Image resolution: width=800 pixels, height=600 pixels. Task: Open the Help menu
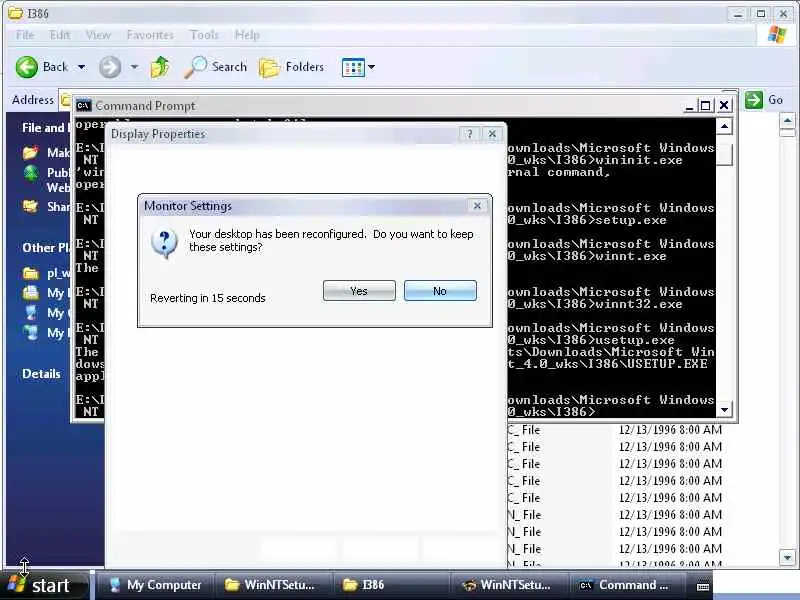tap(247, 35)
